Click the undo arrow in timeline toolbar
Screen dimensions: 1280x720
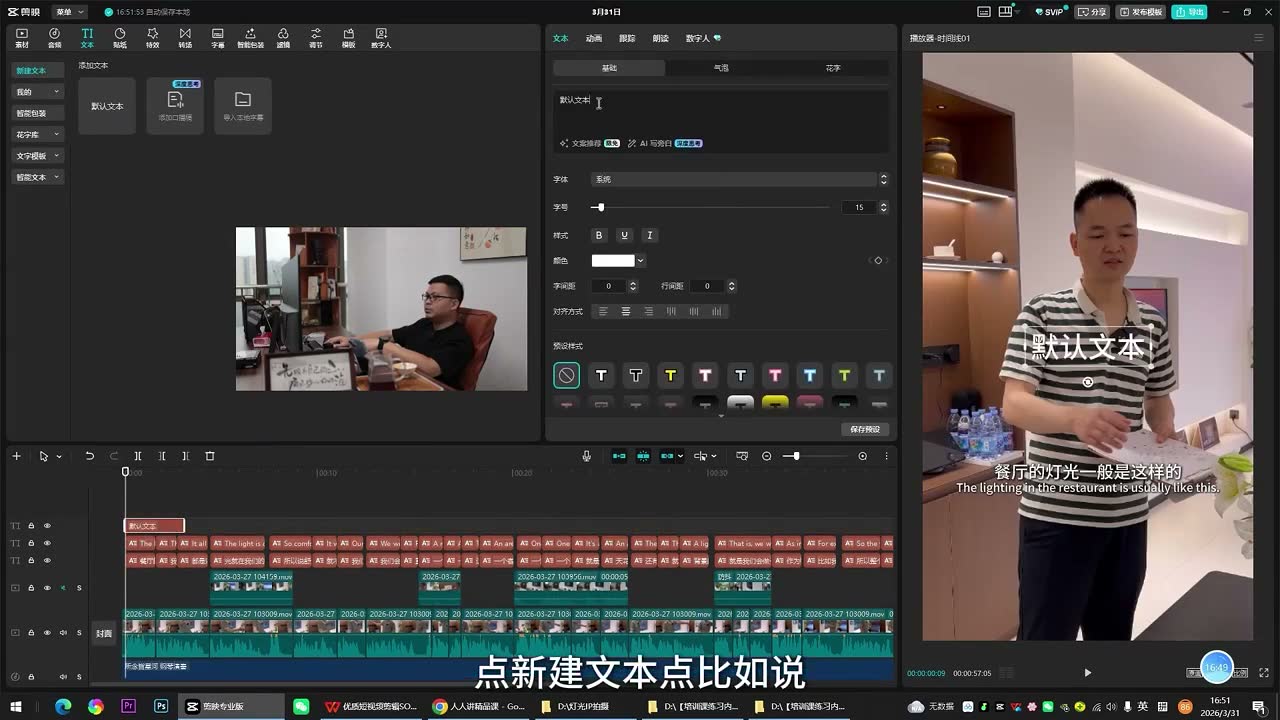click(89, 456)
